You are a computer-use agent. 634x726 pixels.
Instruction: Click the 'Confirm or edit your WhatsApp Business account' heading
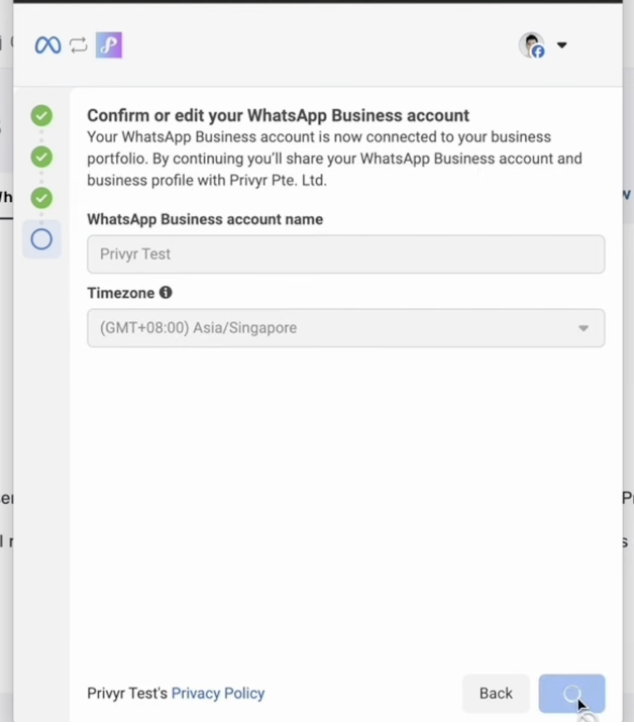[278, 115]
